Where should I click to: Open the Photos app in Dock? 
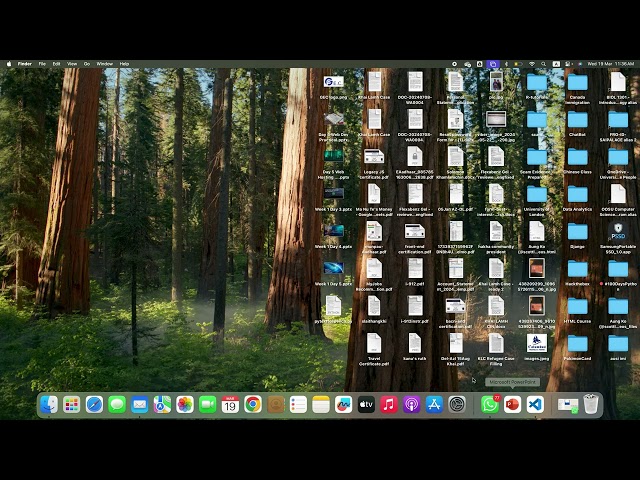click(185, 404)
